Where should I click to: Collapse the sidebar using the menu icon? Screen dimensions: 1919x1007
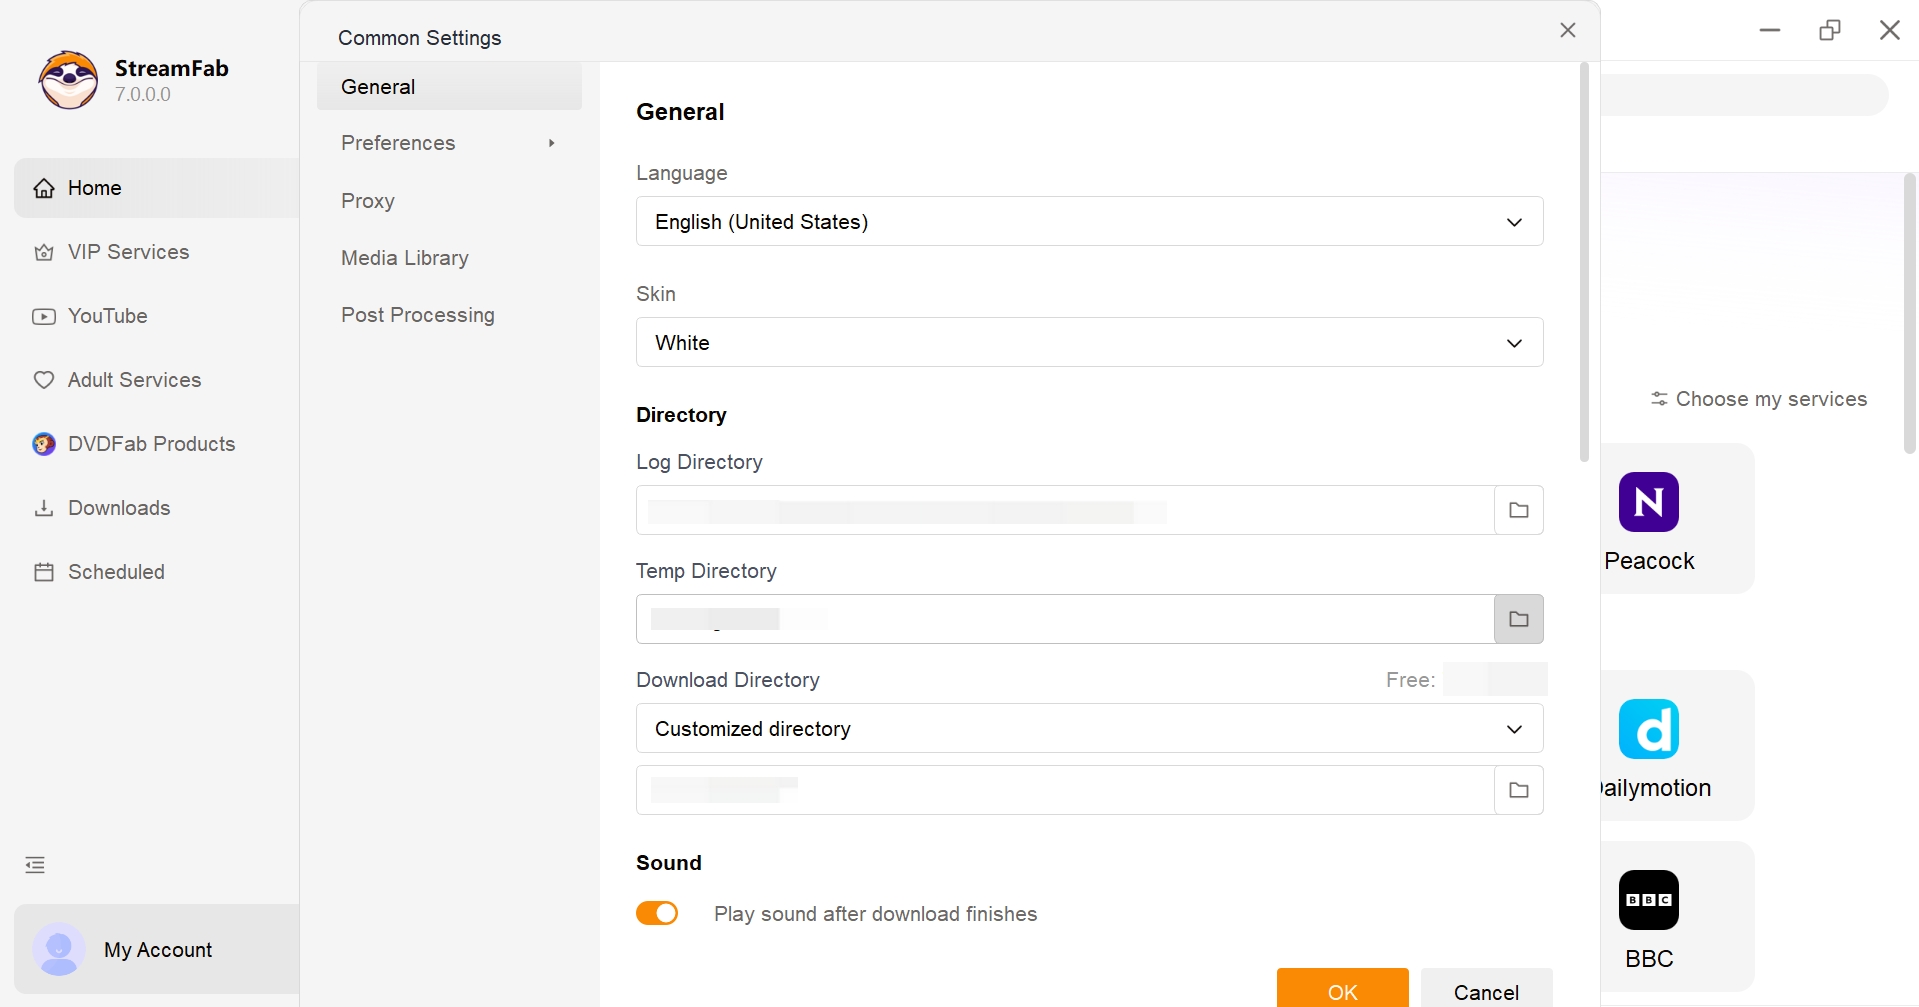pos(35,865)
